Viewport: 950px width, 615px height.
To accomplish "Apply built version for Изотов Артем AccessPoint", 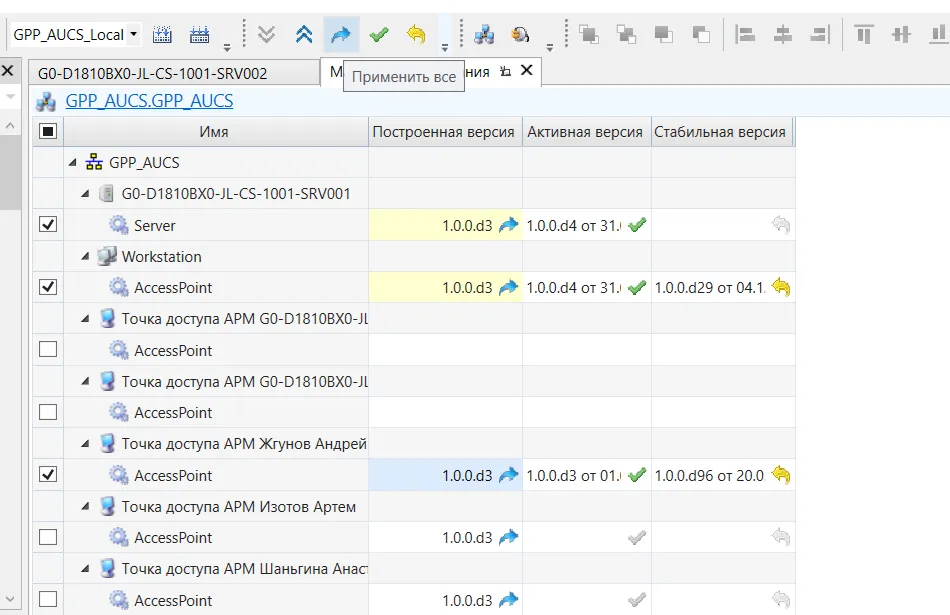I will click(x=509, y=537).
